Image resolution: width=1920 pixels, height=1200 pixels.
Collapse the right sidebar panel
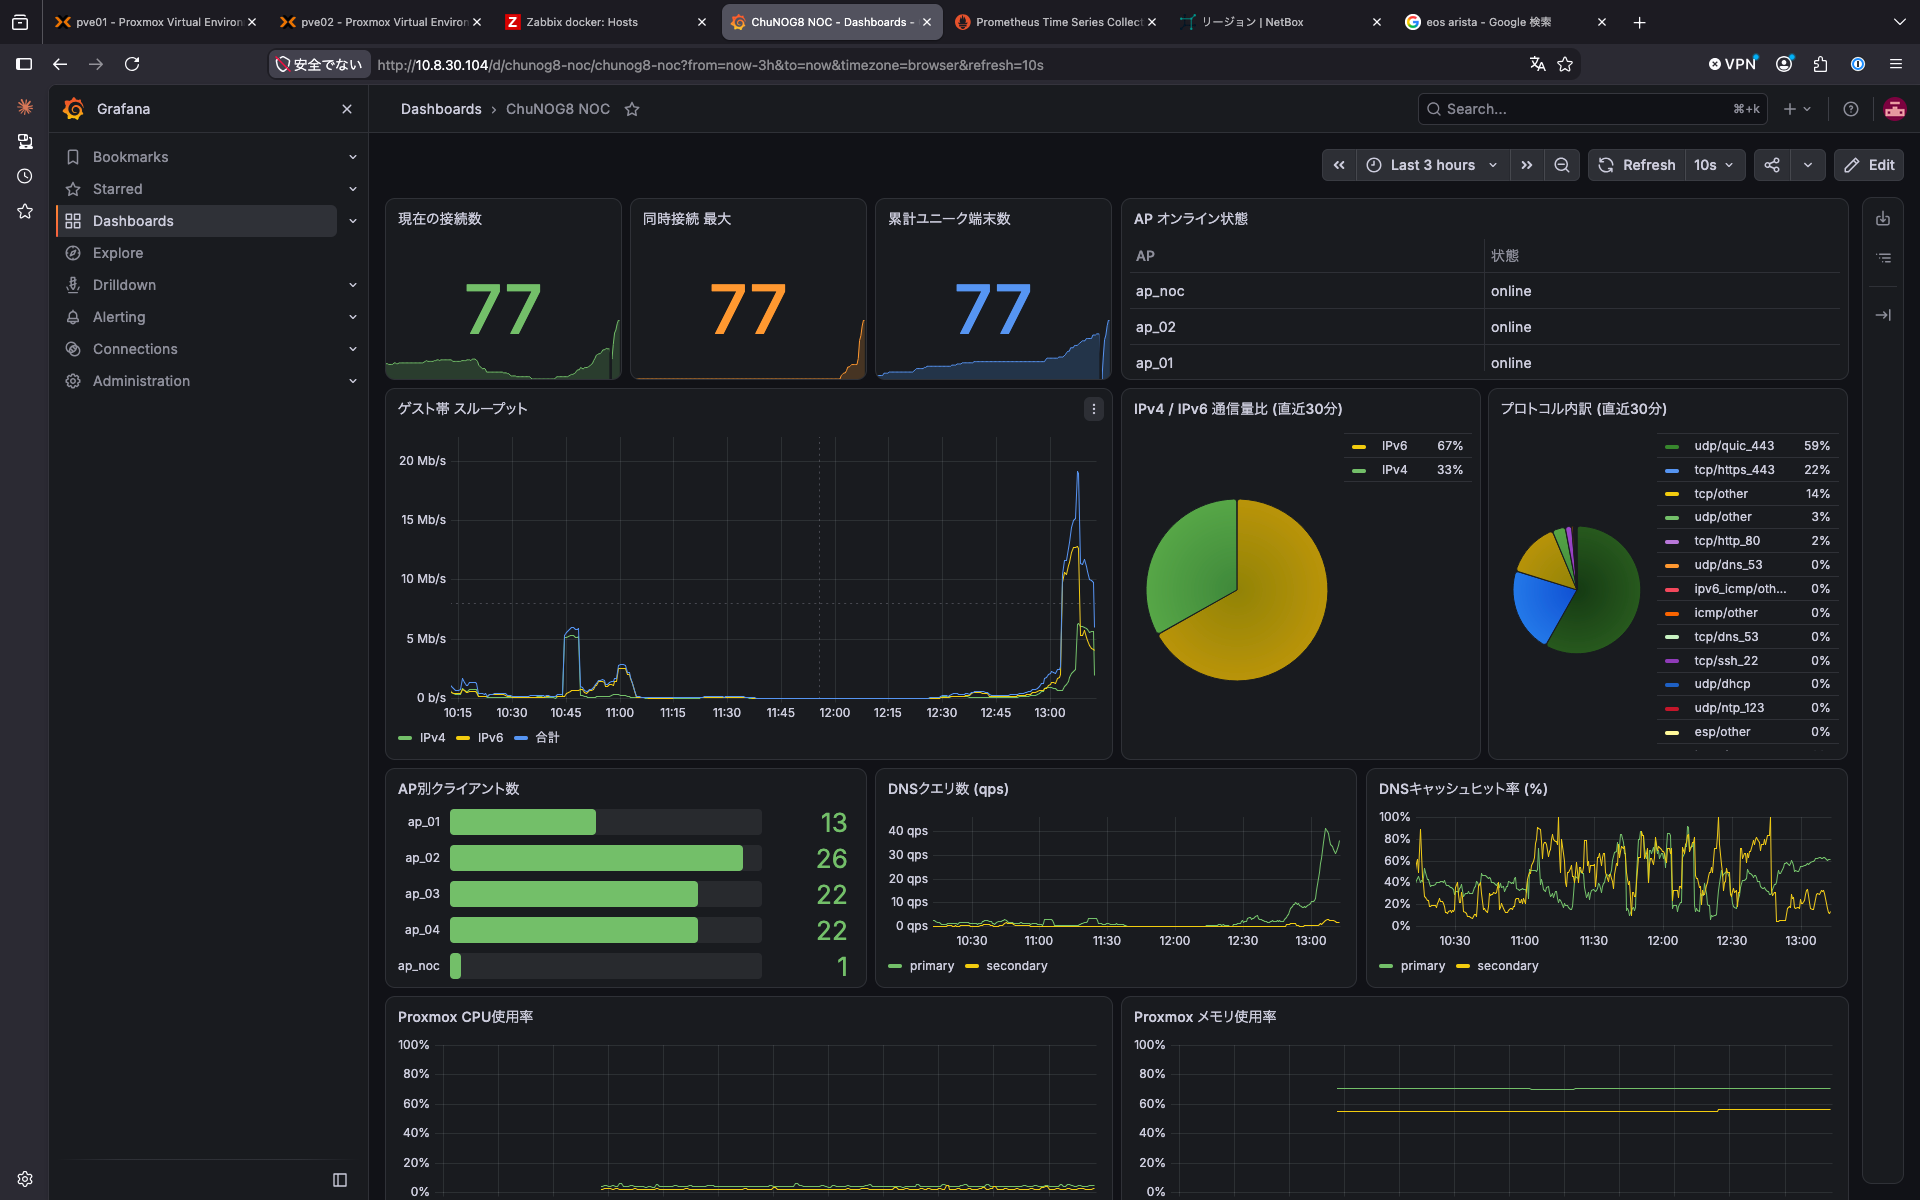(1883, 315)
